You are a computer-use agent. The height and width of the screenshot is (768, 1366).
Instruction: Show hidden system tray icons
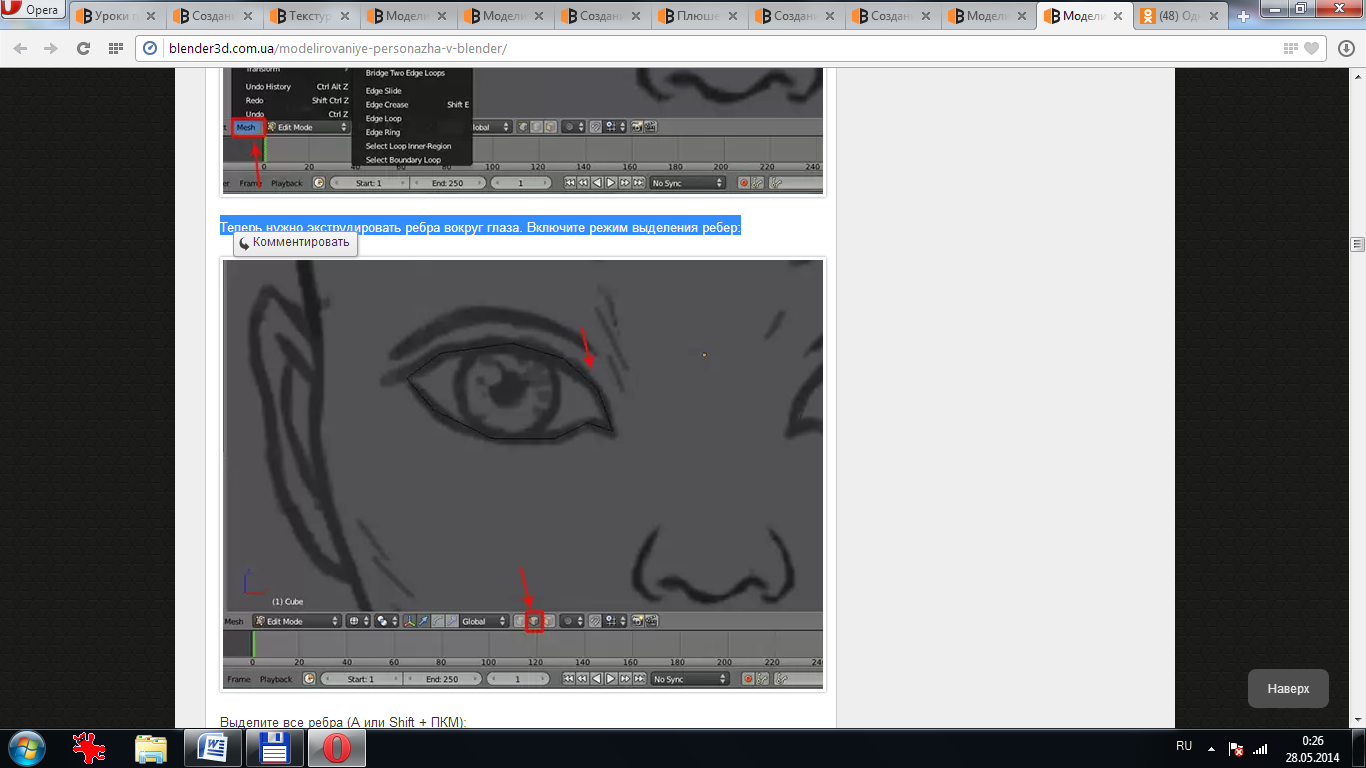pyautogui.click(x=1212, y=747)
